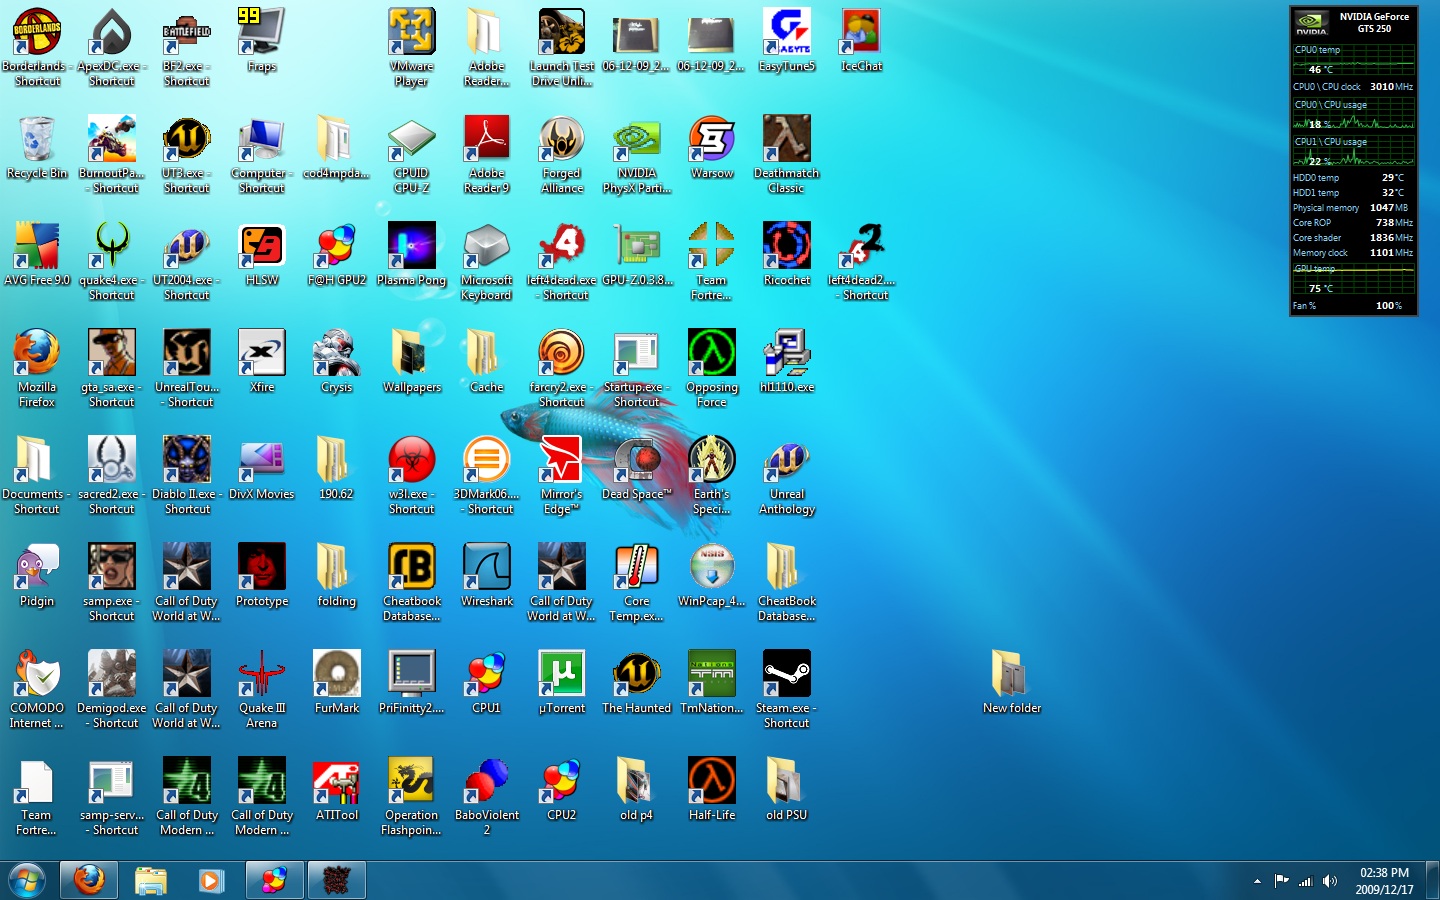Image resolution: width=1440 pixels, height=900 pixels.
Task: Select the left4dead.exe shortcut icon
Action: click(562, 246)
